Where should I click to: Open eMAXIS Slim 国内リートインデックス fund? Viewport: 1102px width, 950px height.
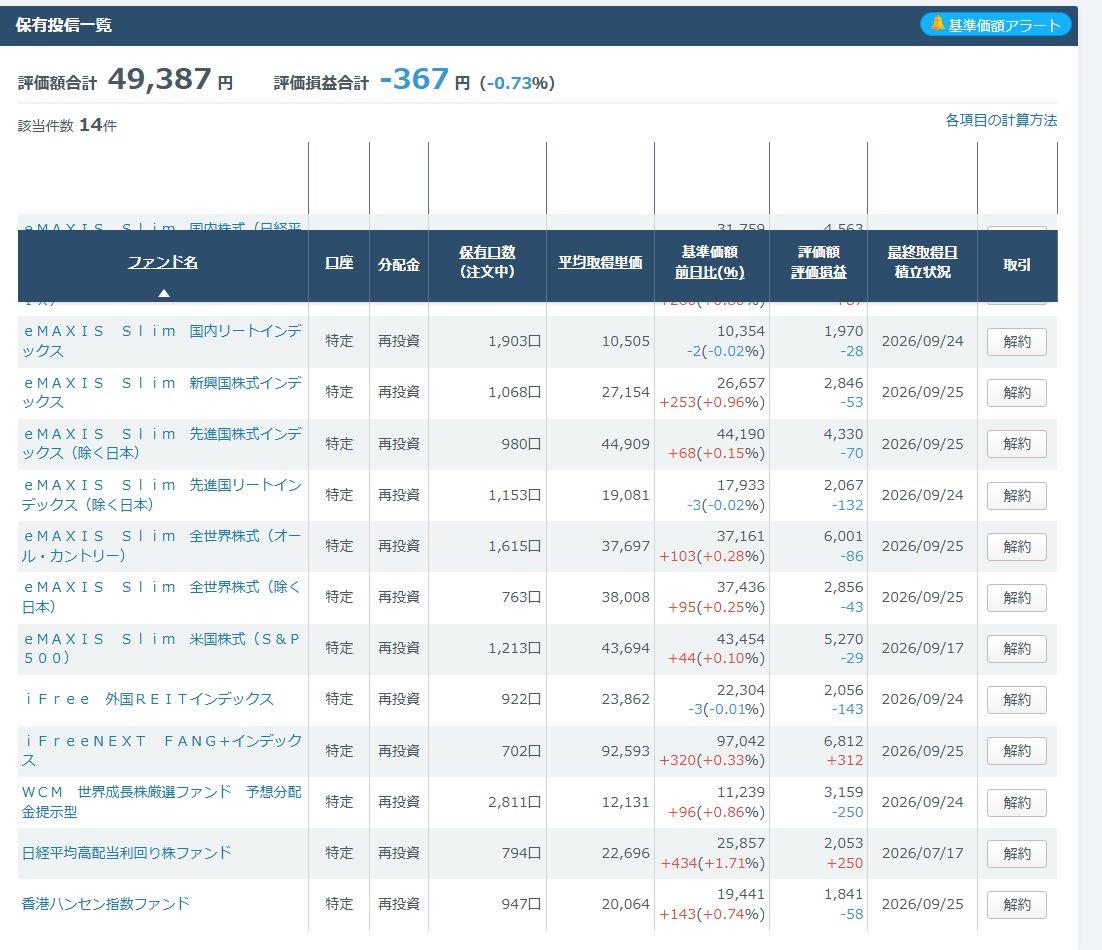162,341
